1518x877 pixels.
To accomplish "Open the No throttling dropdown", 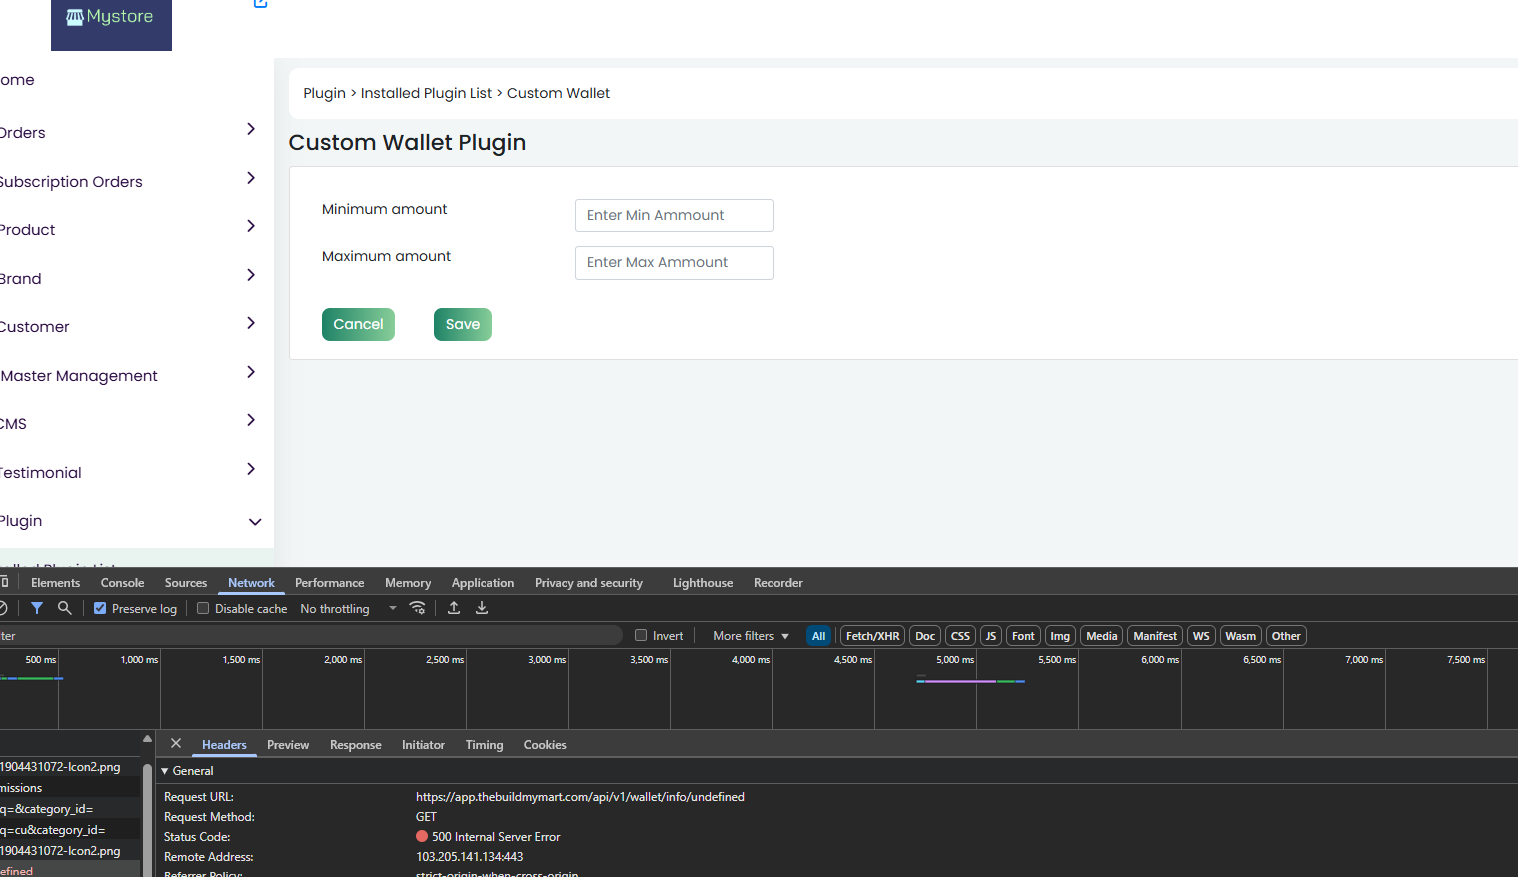I will pyautogui.click(x=348, y=608).
